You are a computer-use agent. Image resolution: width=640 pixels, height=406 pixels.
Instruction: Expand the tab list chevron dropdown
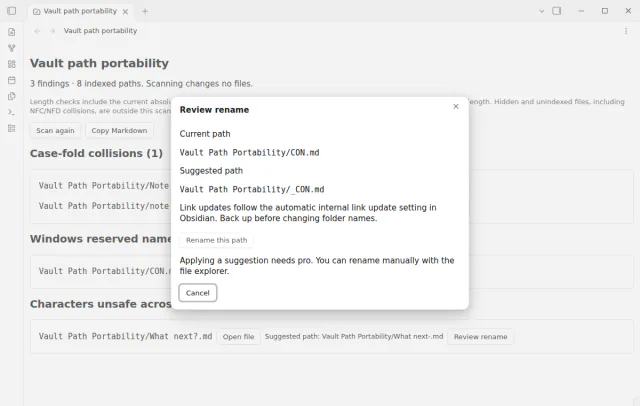point(542,11)
